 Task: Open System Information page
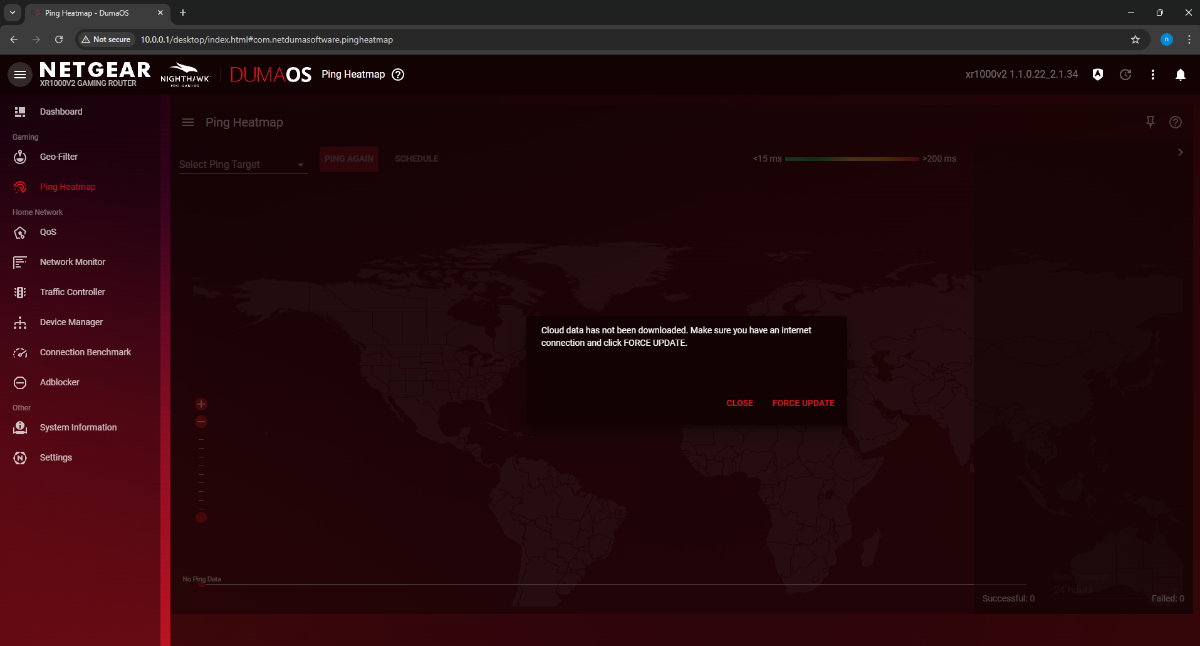point(78,427)
